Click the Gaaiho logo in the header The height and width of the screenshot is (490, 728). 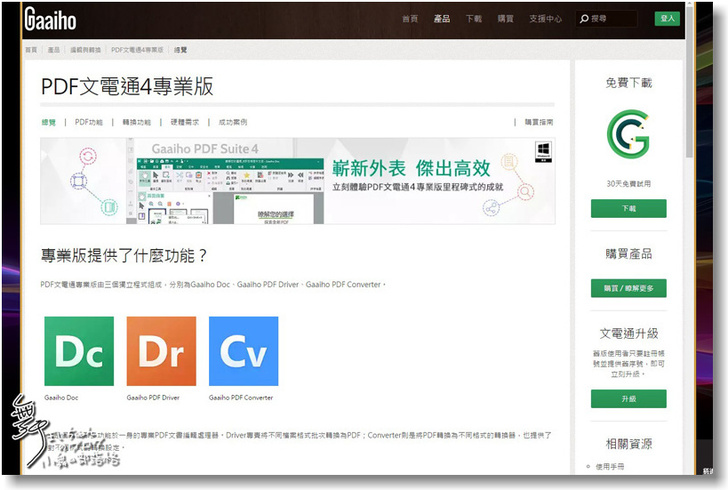coord(48,19)
